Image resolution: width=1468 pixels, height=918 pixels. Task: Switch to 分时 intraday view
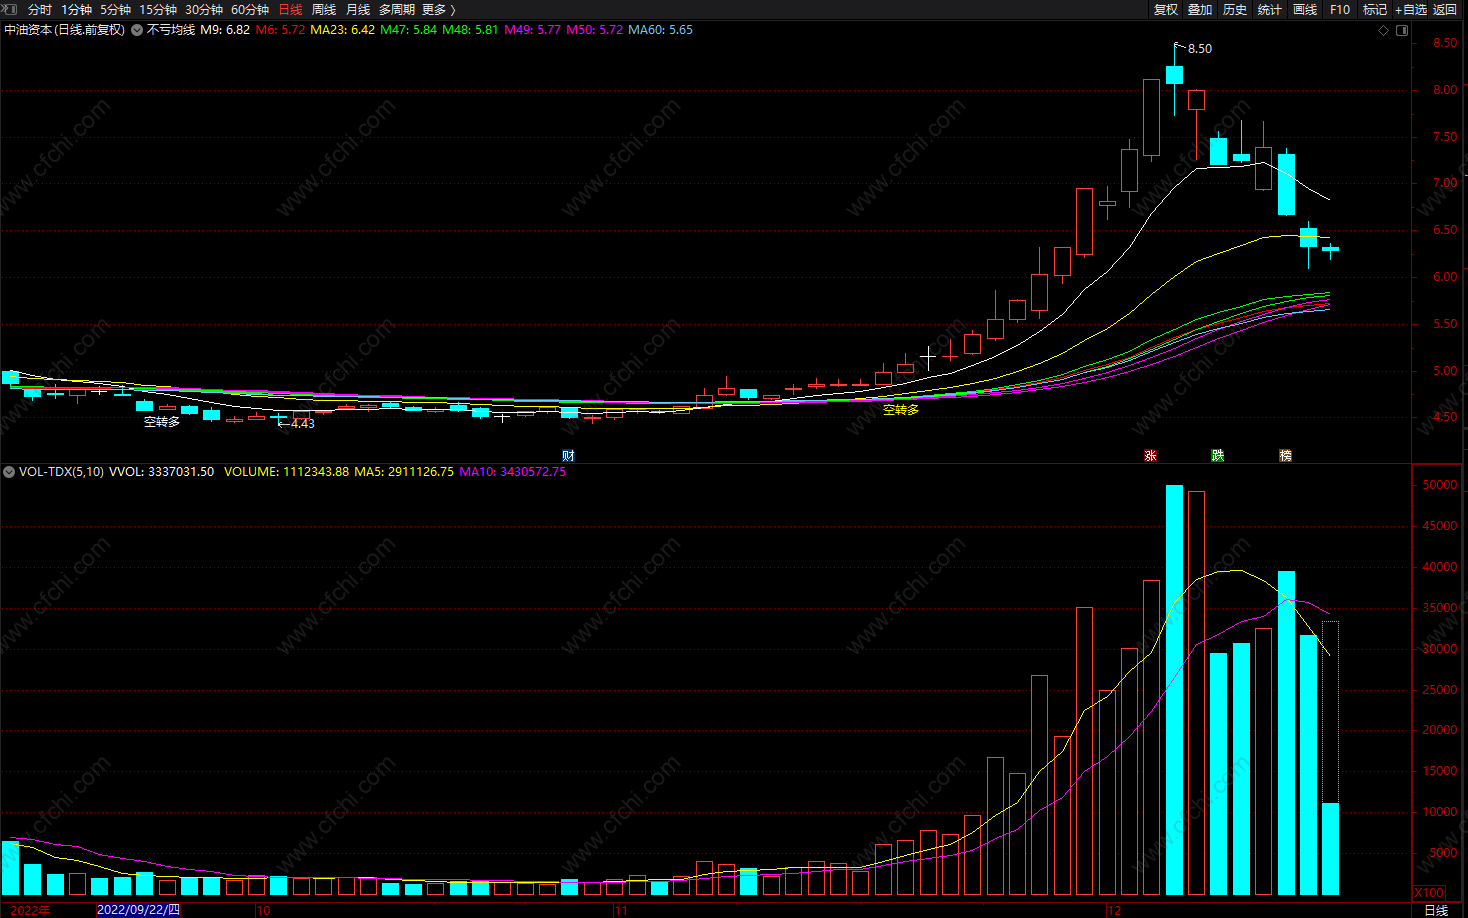(40, 9)
